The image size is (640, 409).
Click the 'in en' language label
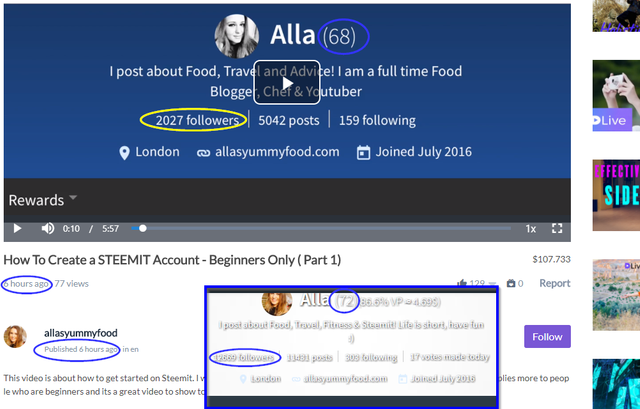tap(131, 349)
